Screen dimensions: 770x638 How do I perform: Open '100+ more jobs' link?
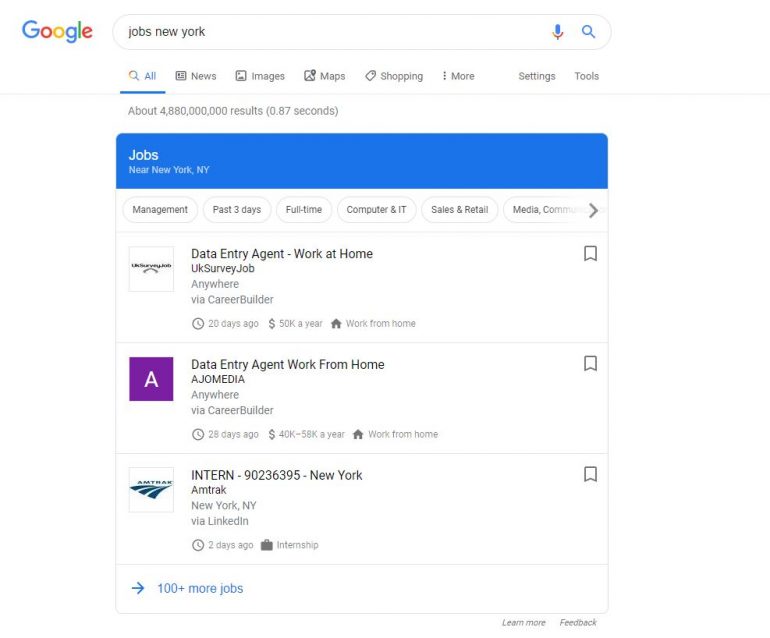point(200,588)
